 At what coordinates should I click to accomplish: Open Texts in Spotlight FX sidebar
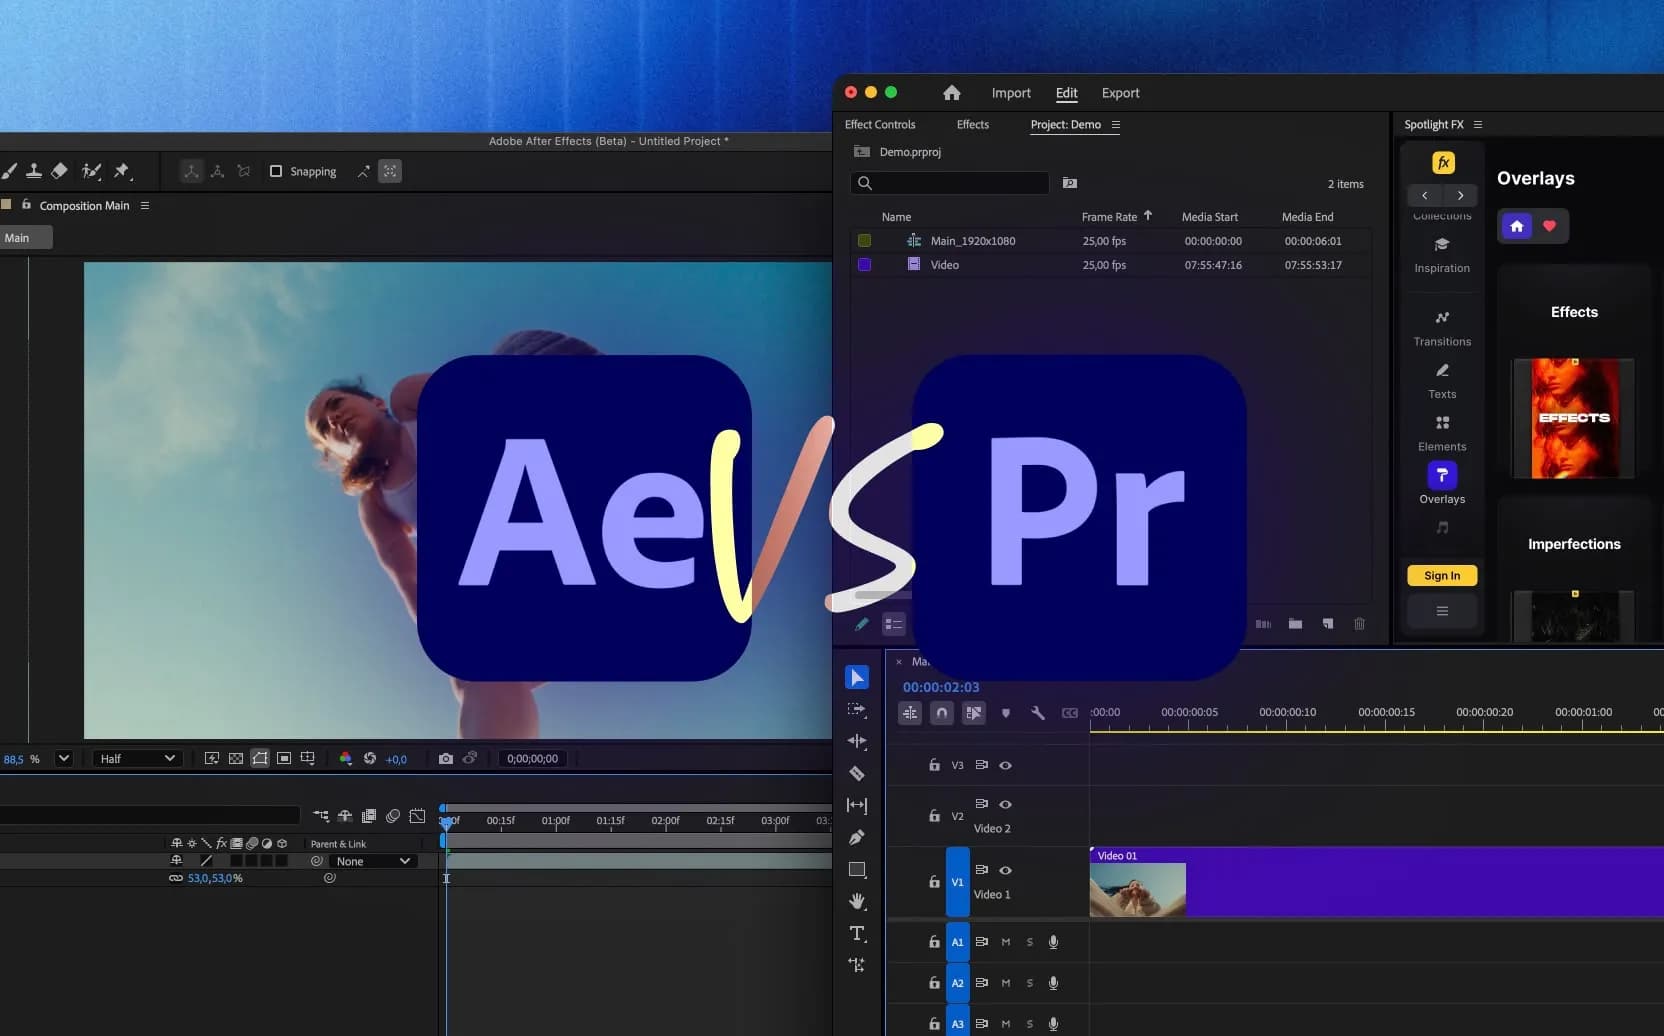tap(1442, 381)
